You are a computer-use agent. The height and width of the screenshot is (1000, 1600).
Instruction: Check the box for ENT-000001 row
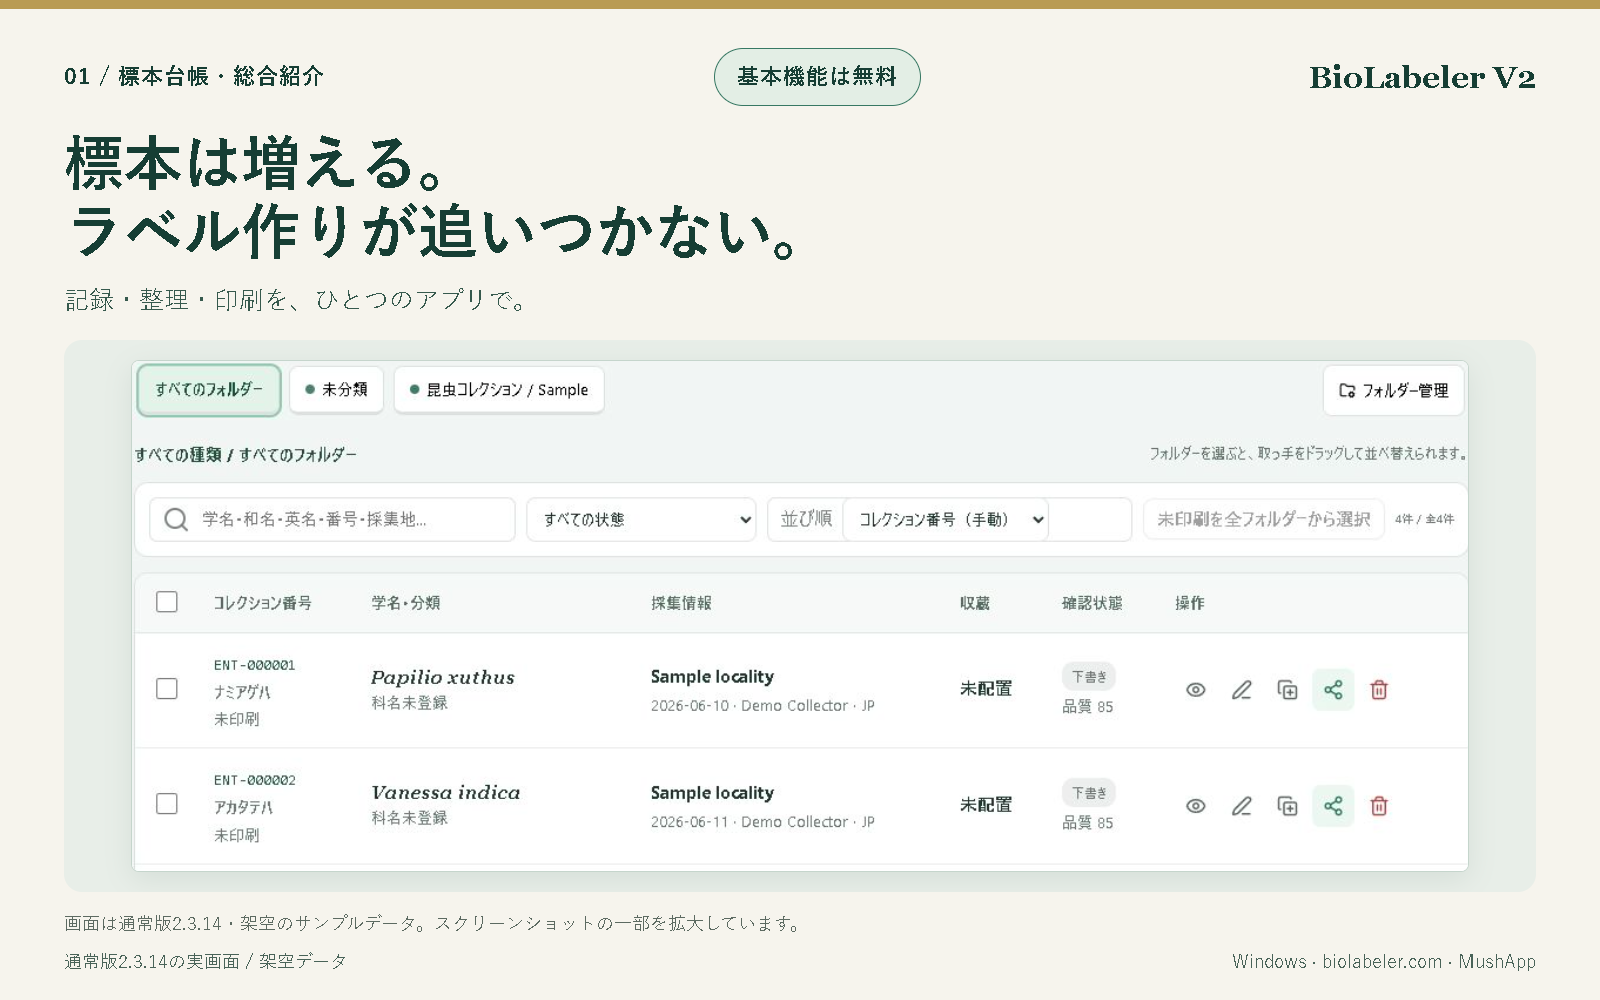[167, 689]
